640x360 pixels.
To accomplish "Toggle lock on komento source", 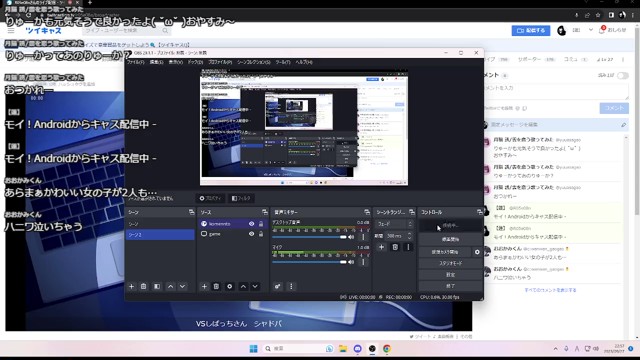I will pos(261,224).
